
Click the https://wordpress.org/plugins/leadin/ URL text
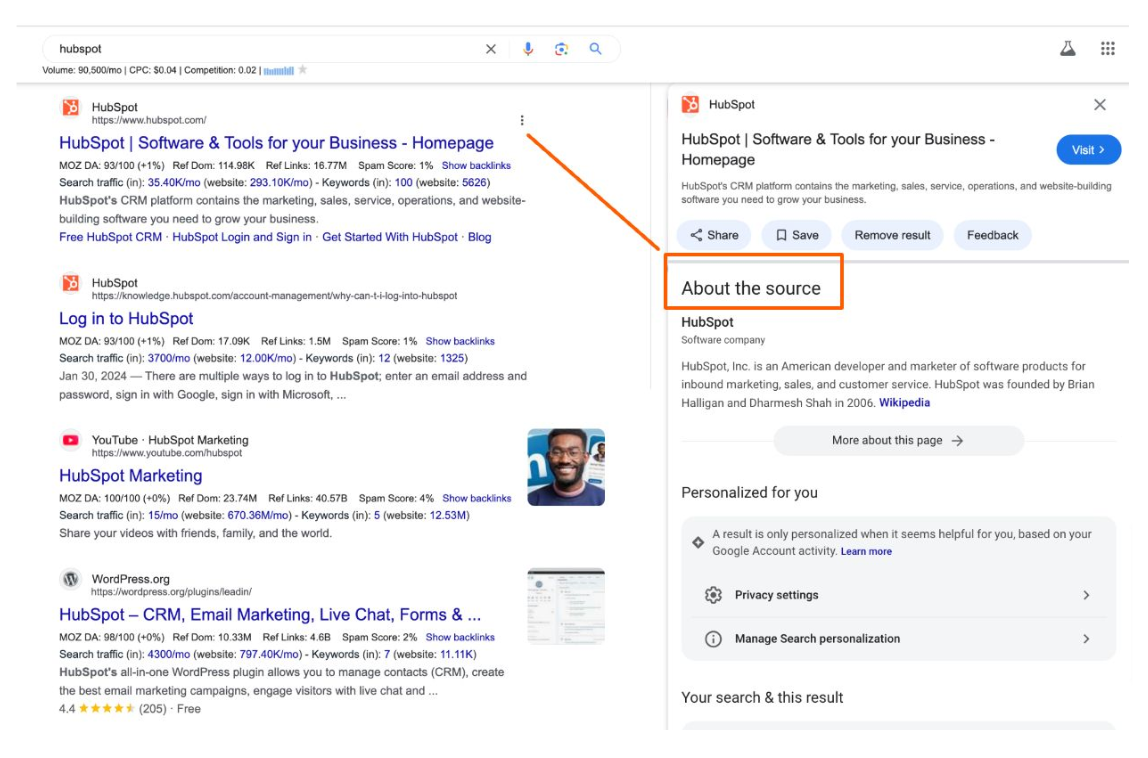tap(171, 592)
